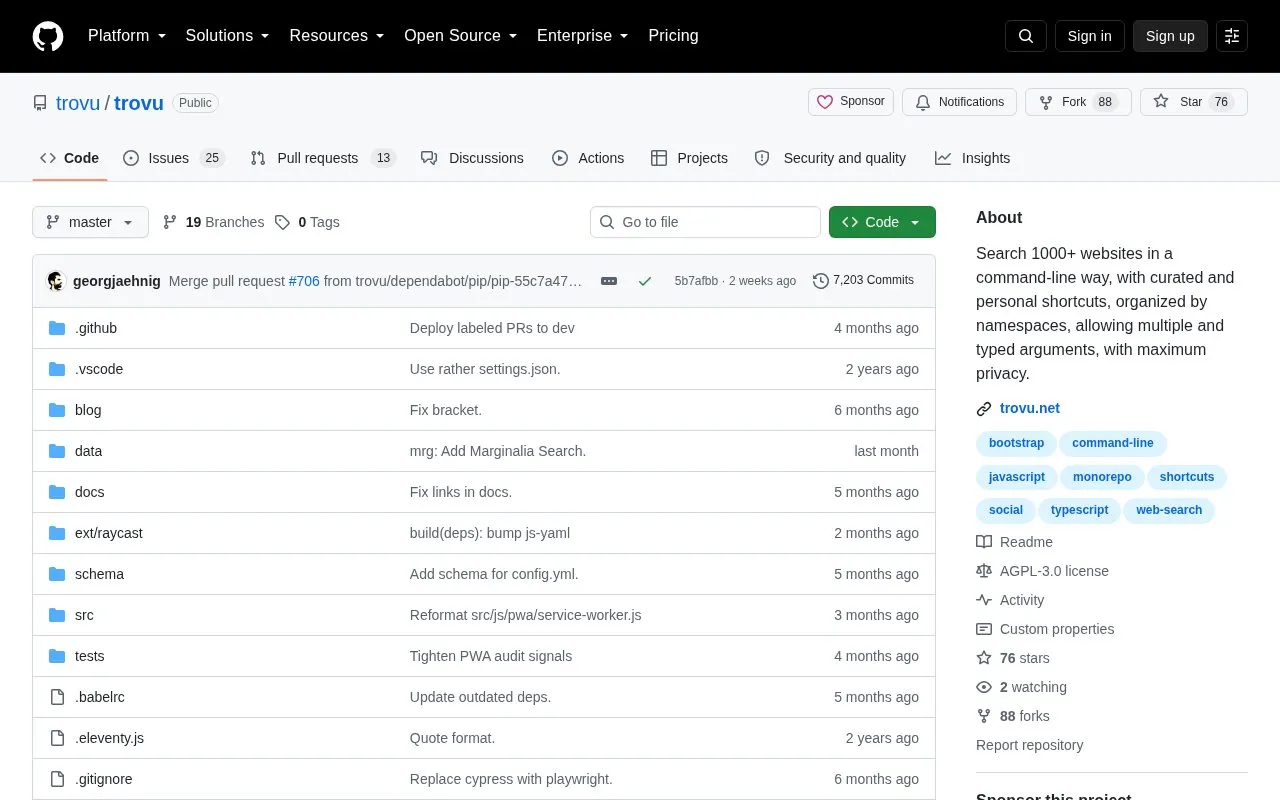The image size is (1280, 800).
Task: Click the Notifications bell button
Action: [960, 102]
